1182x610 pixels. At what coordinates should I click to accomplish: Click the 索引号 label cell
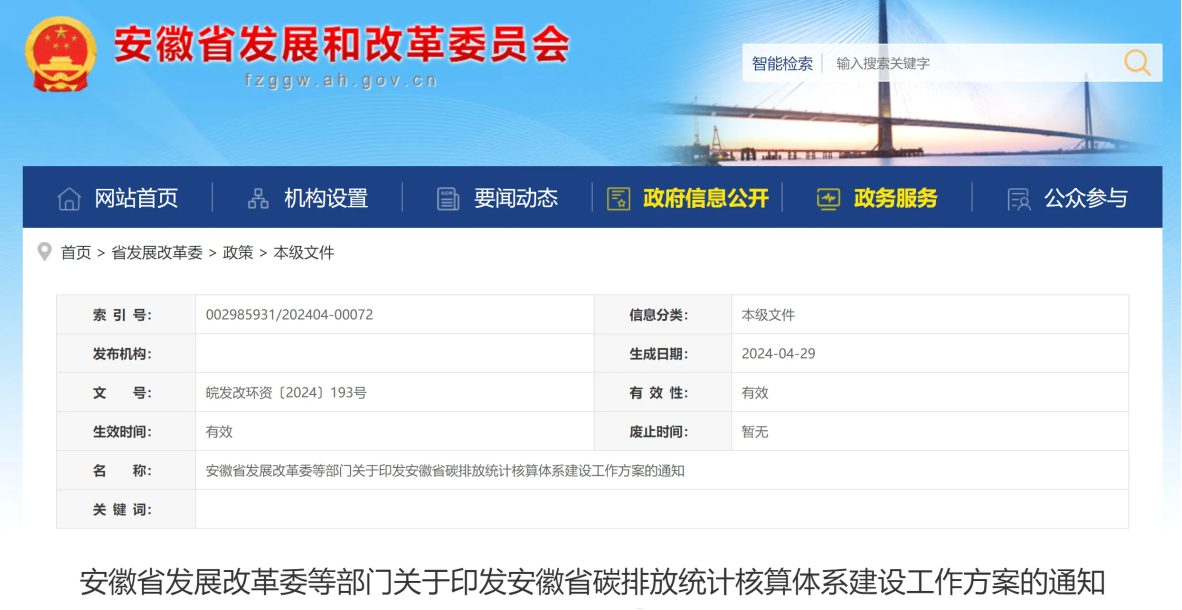[126, 314]
